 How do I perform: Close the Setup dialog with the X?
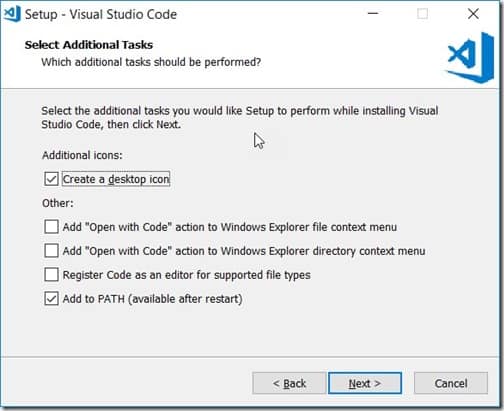473,14
